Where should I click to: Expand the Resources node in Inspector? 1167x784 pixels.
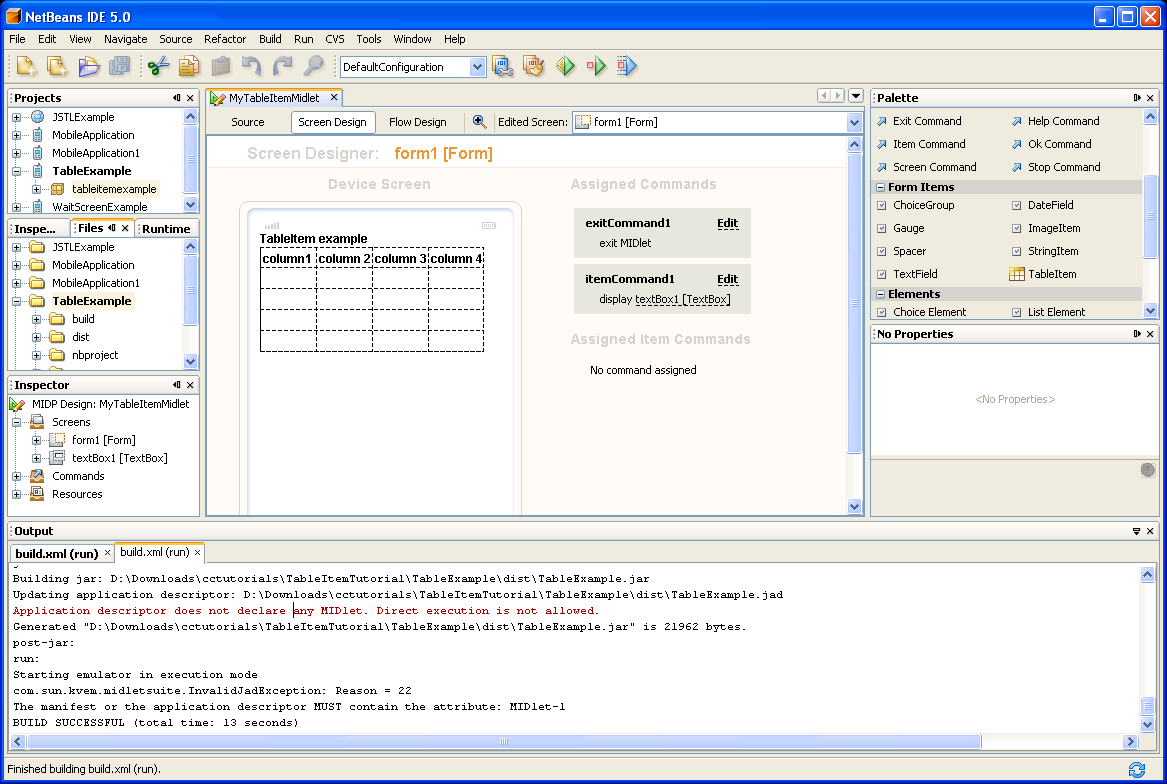coord(16,494)
